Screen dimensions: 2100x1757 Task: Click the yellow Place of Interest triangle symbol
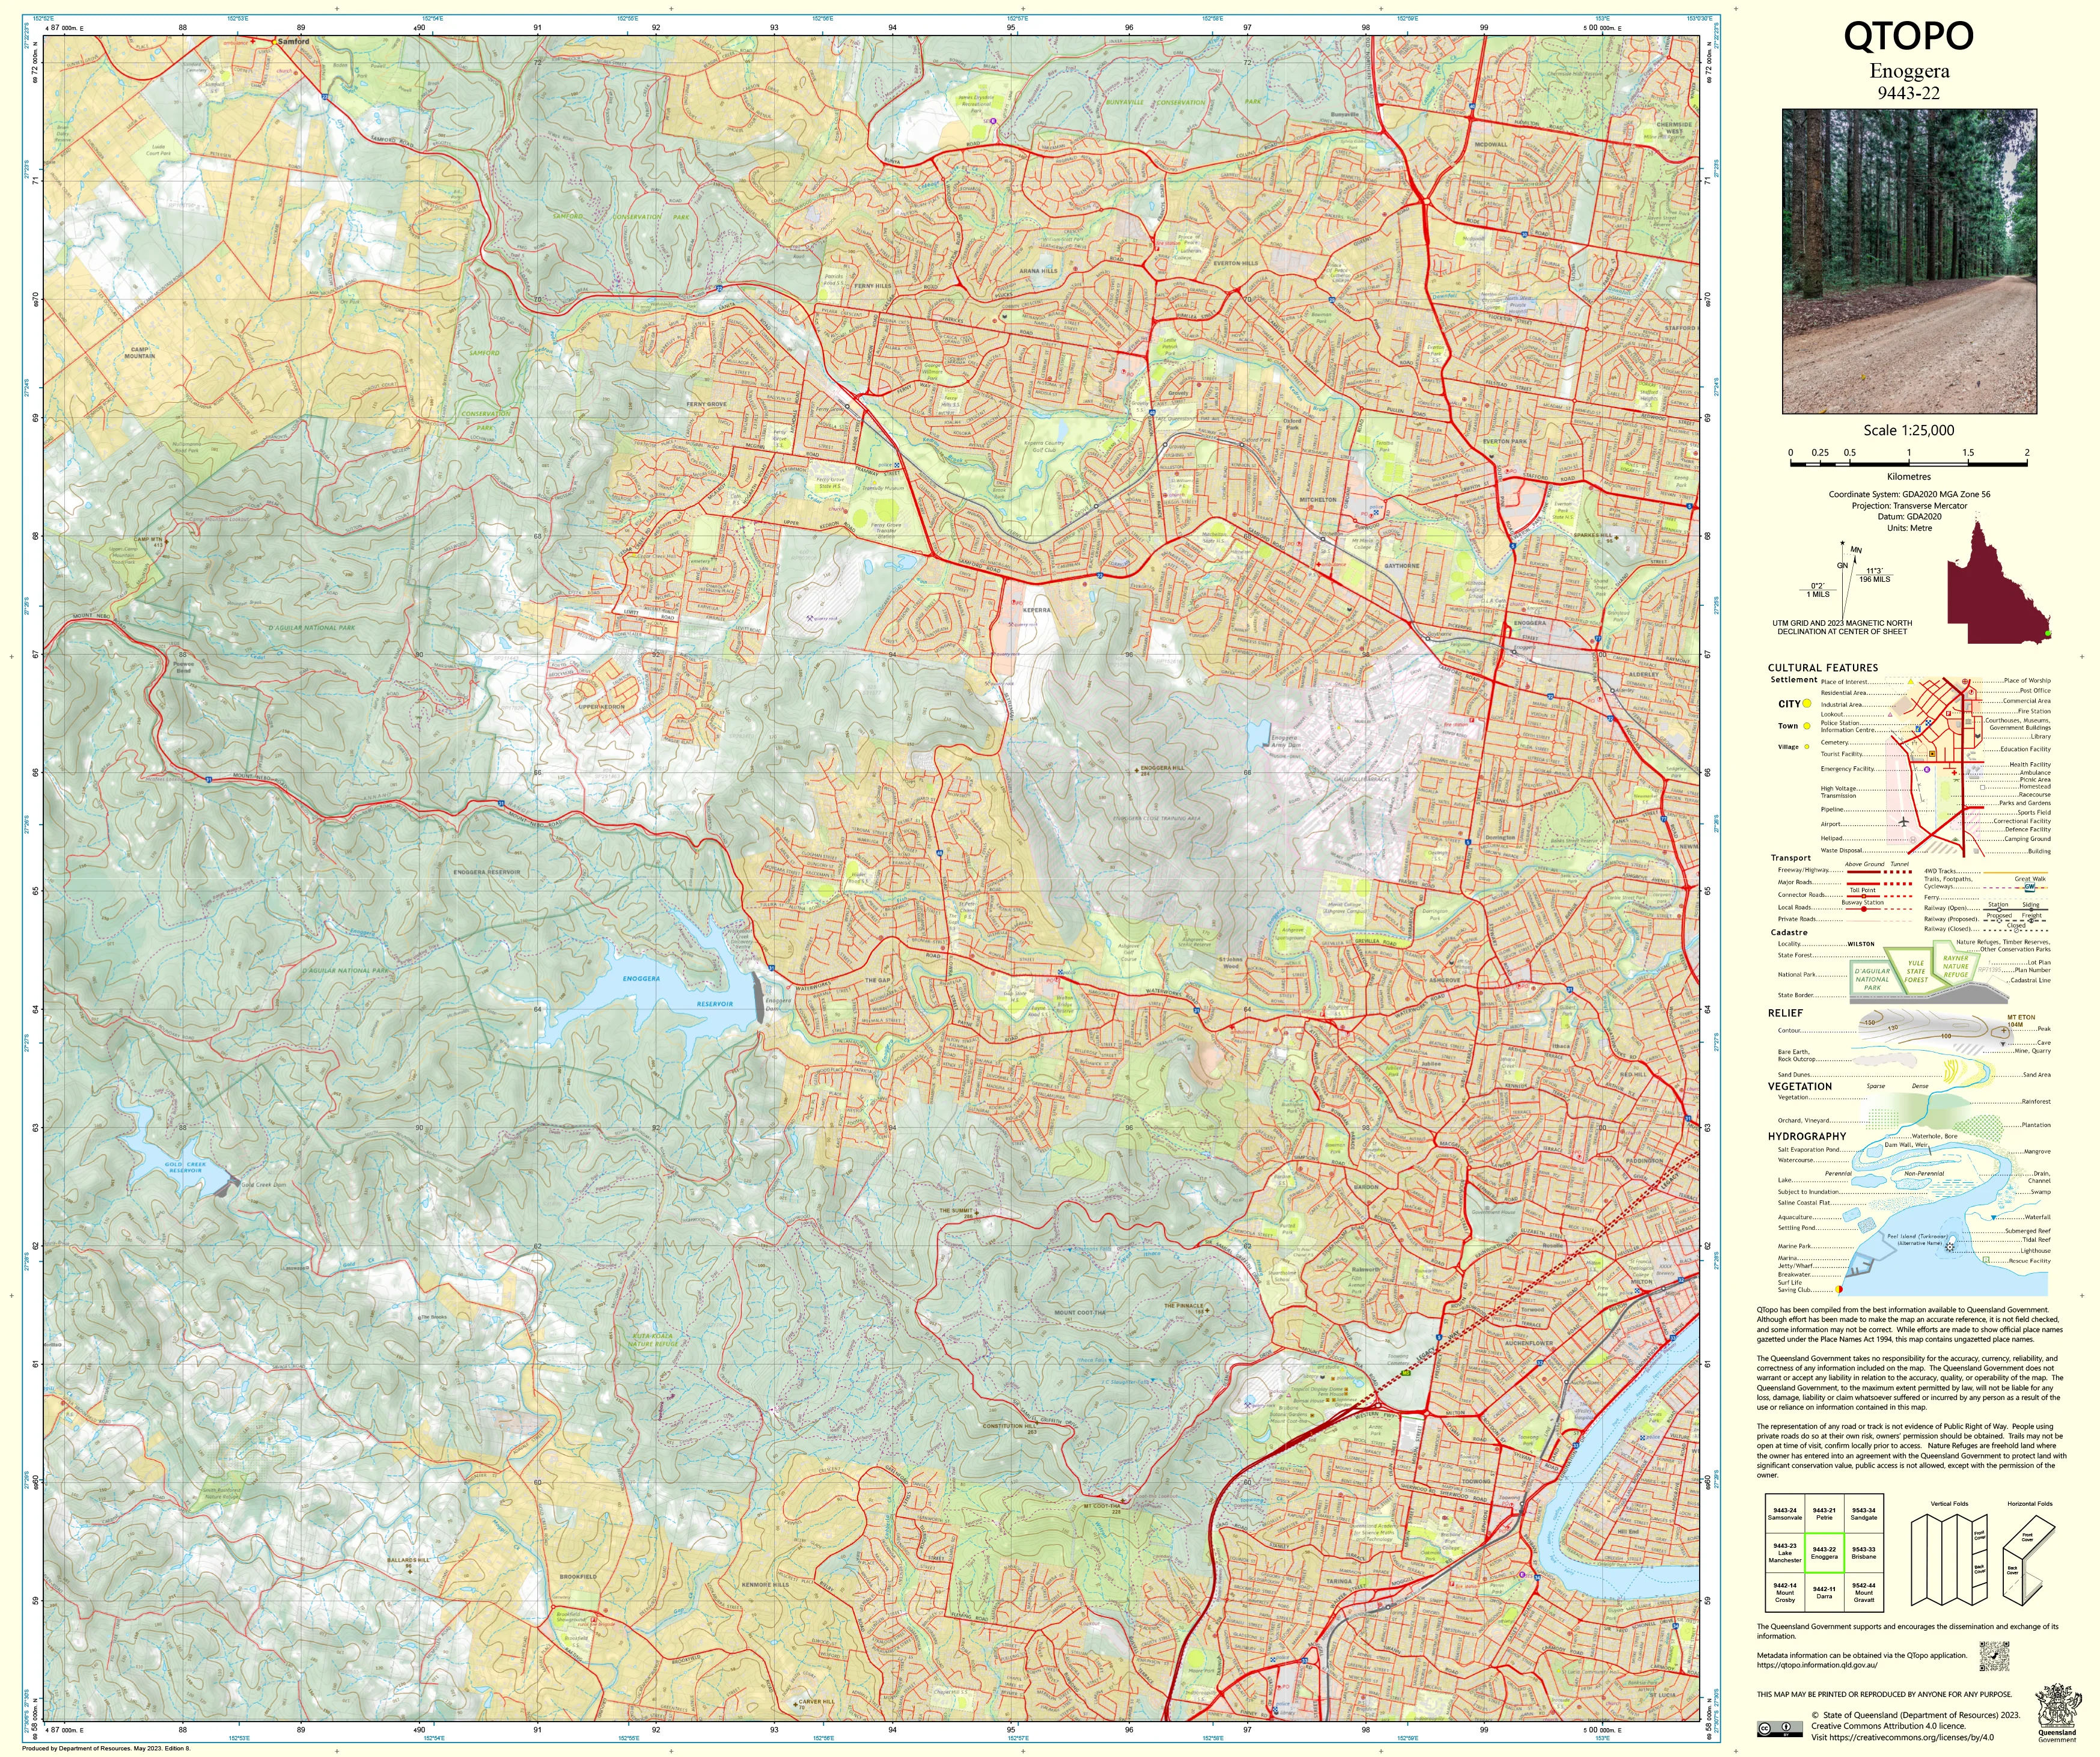pos(1910,681)
